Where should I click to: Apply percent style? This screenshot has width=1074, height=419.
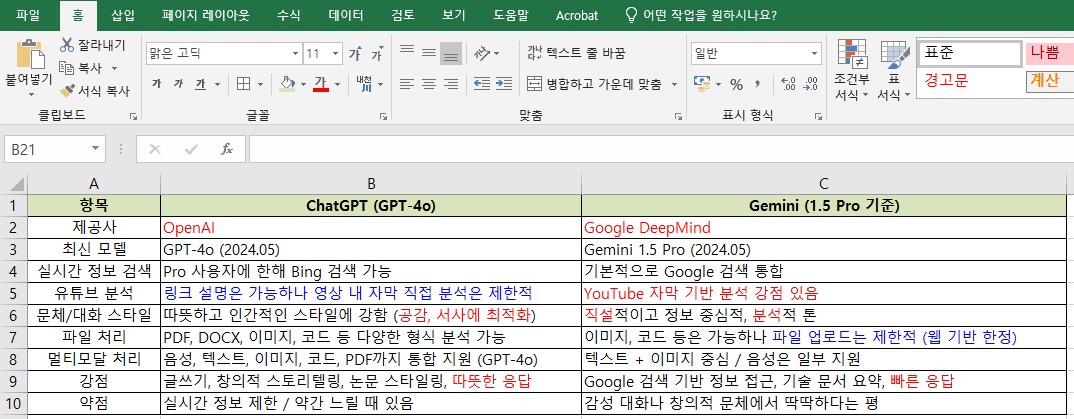[736, 84]
